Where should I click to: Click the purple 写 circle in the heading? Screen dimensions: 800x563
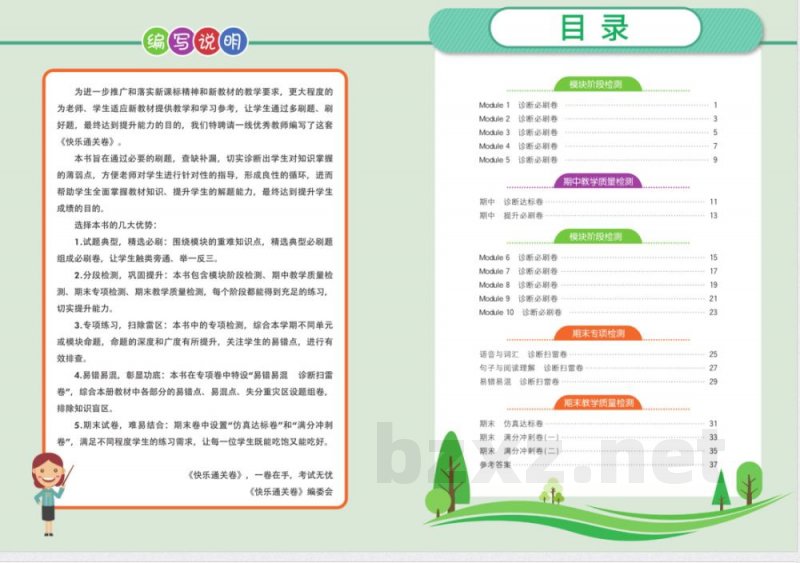click(x=181, y=41)
